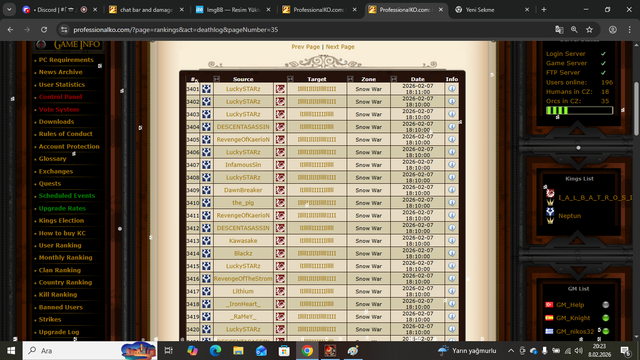The height and width of the screenshot is (360, 640).
Task: View site information icon in address bar
Action: click(64, 29)
